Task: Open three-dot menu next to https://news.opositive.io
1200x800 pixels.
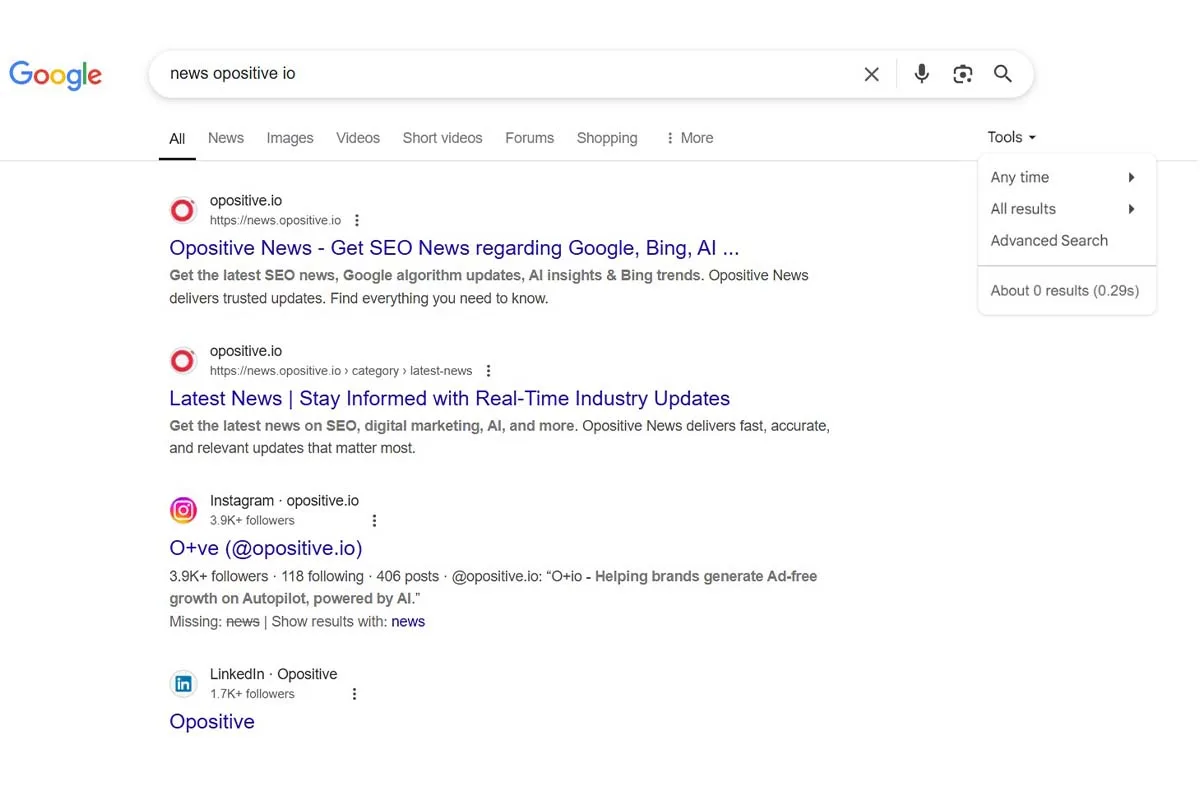Action: coord(357,221)
